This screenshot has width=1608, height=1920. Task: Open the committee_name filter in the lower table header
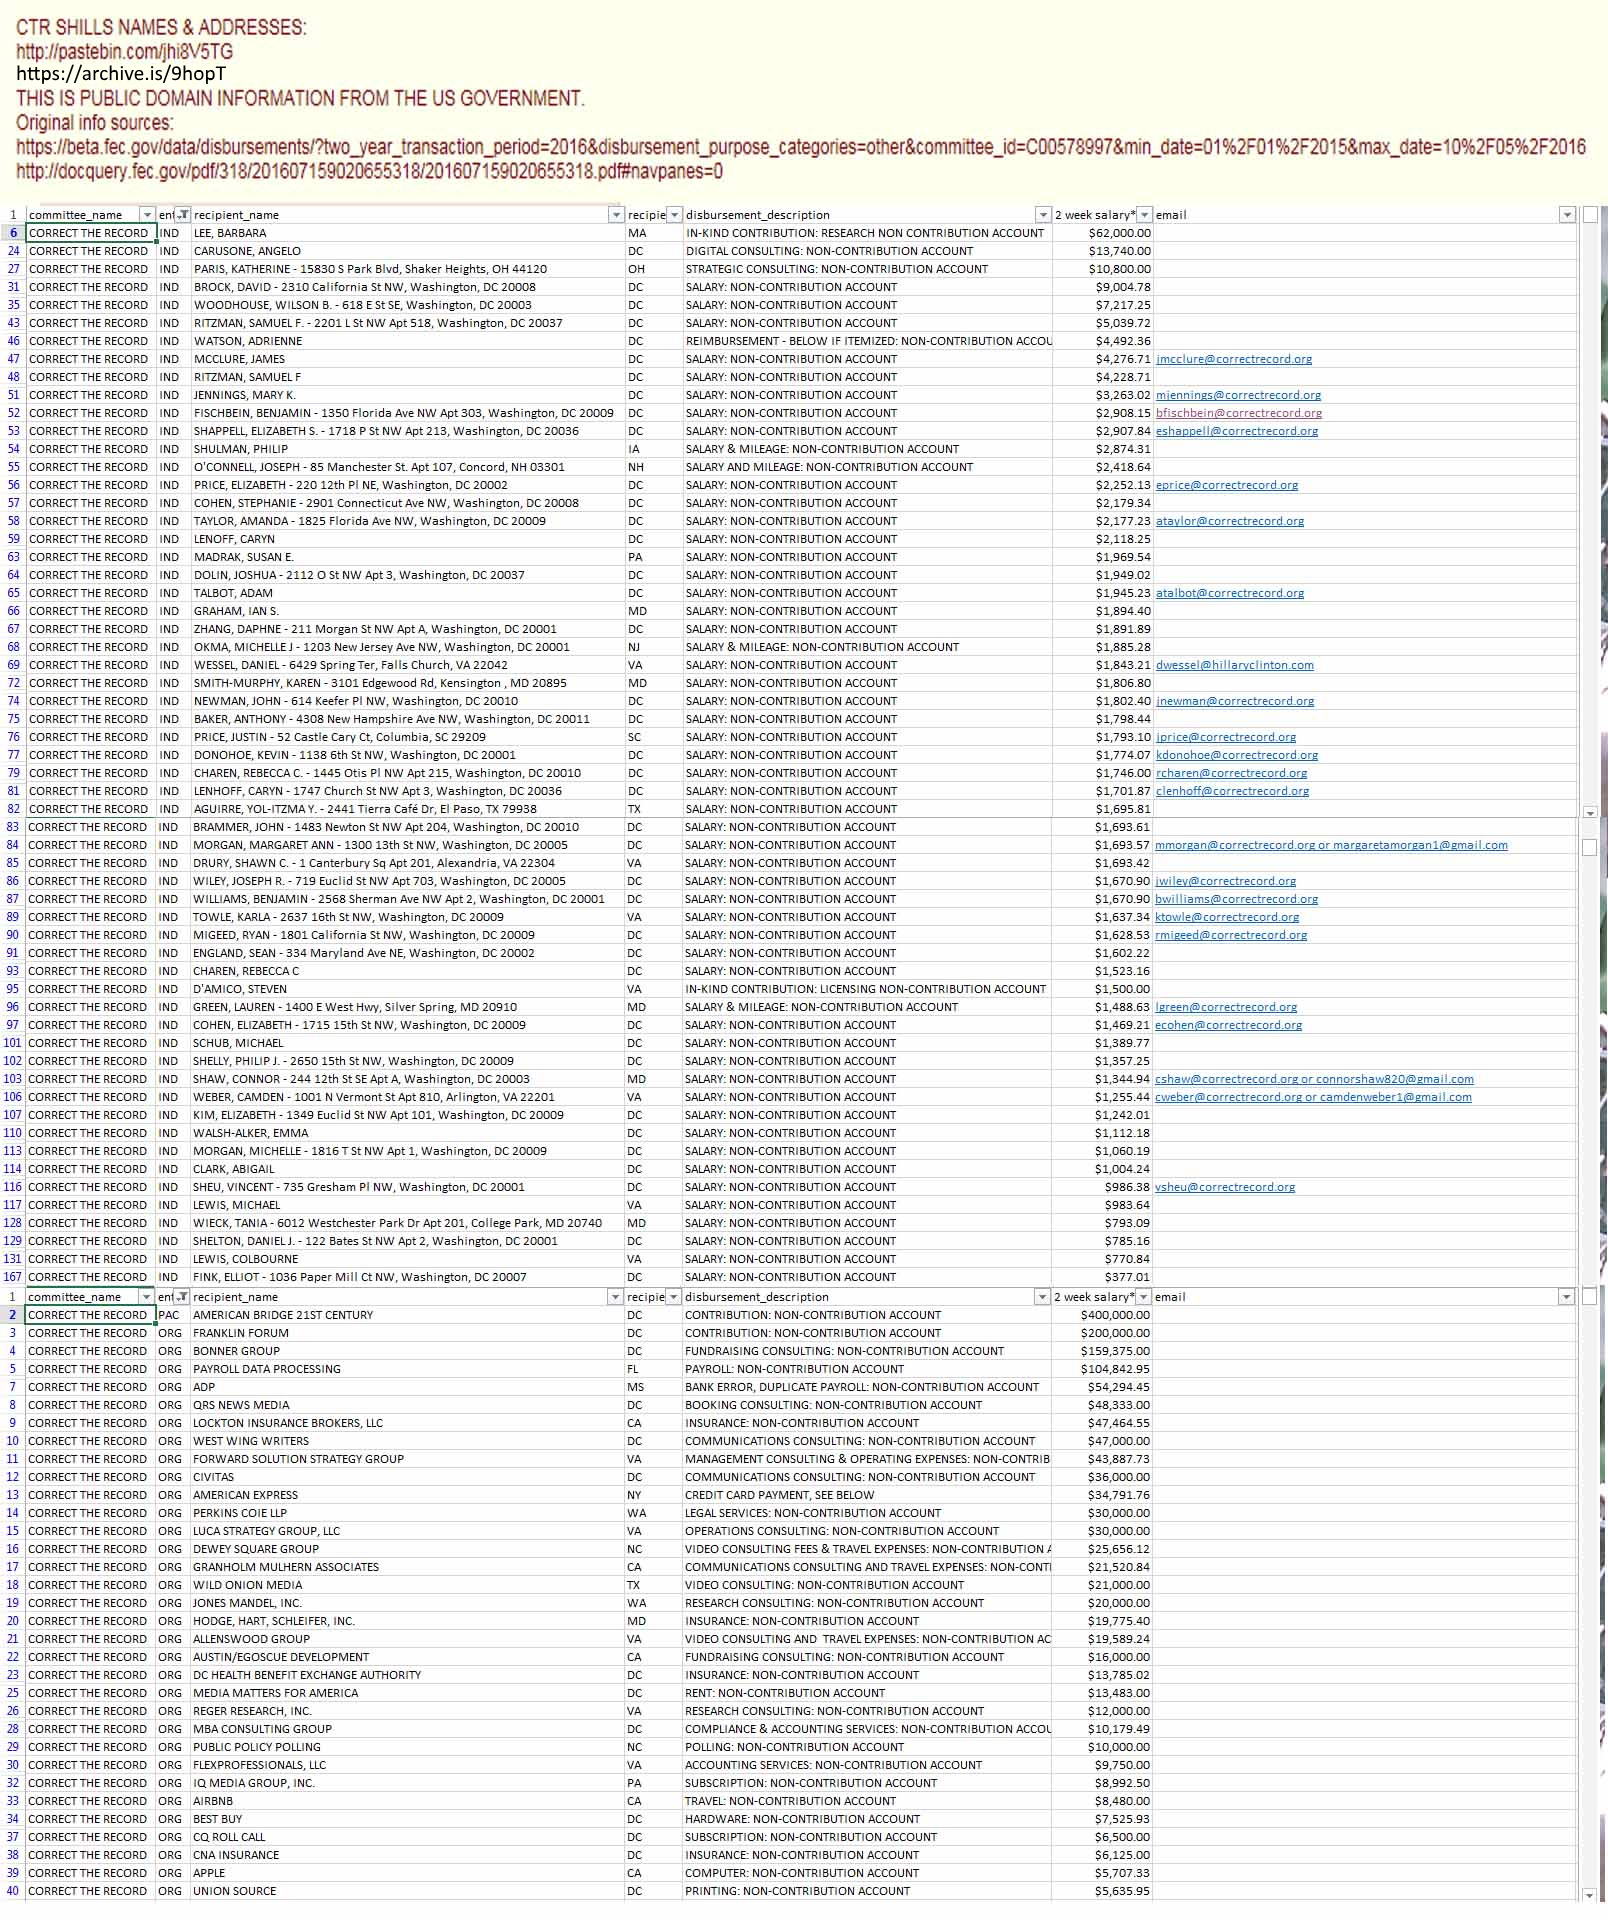[146, 1297]
